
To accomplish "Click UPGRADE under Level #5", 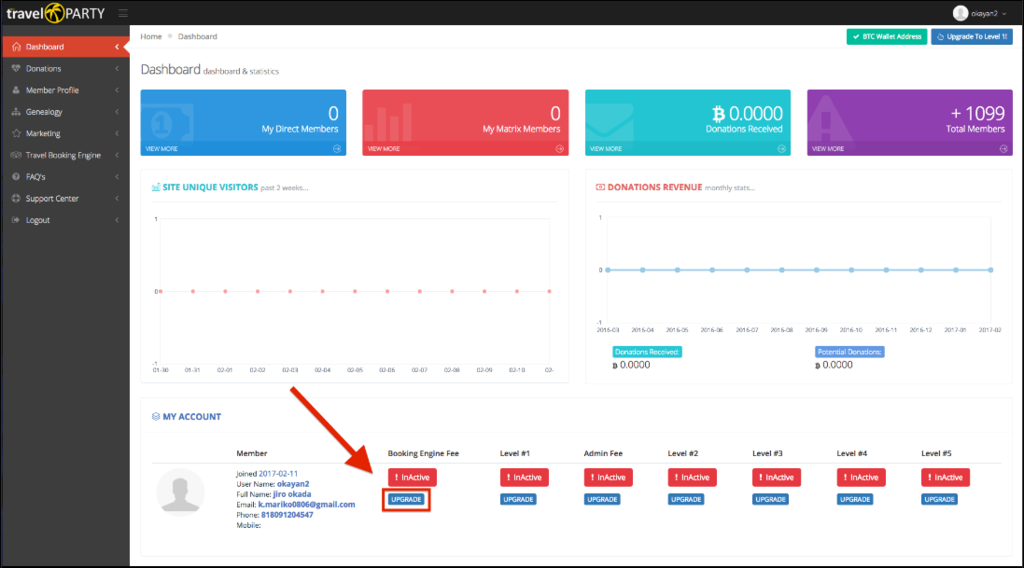I will click(940, 499).
